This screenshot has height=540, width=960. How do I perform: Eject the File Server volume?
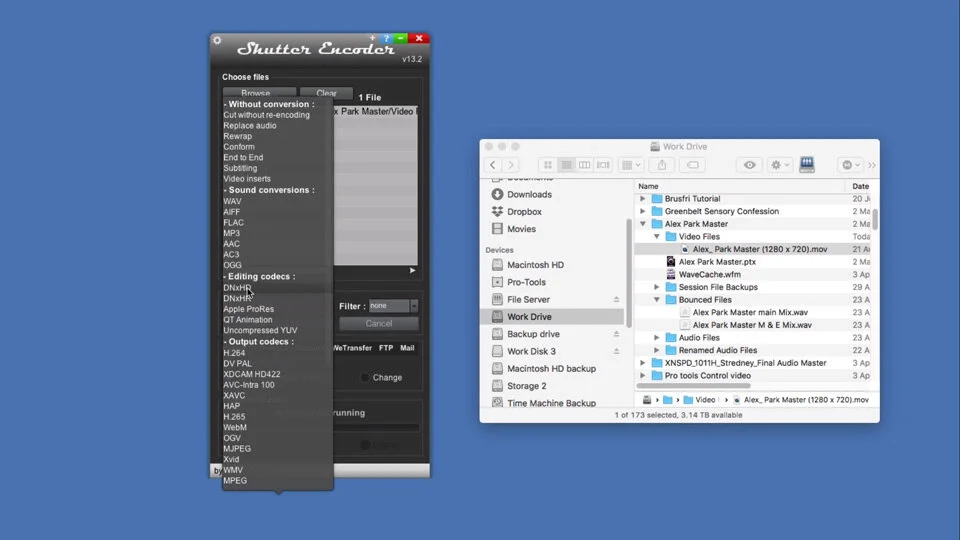pos(617,299)
